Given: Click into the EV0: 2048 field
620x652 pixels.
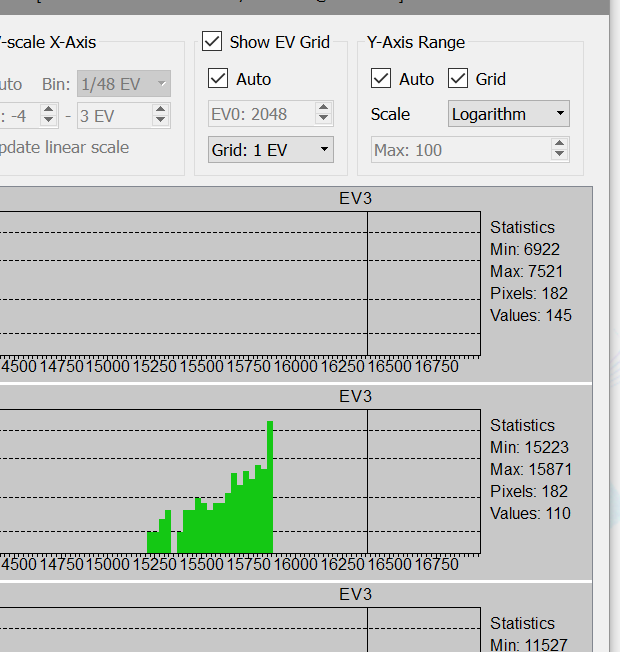Looking at the screenshot, I should coord(260,114).
